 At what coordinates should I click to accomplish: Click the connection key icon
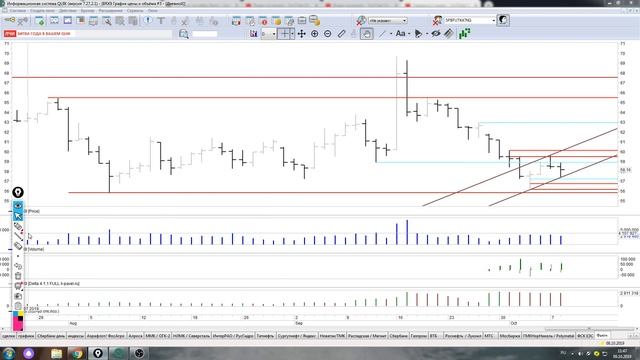click(x=9, y=20)
